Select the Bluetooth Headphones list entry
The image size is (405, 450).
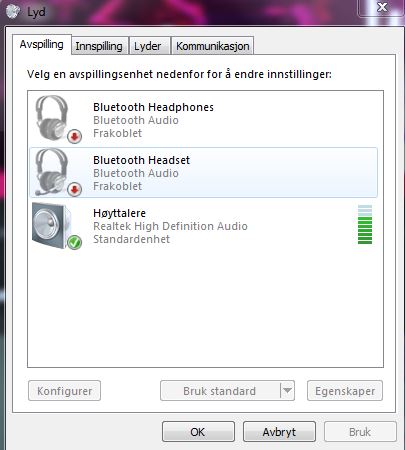203,119
